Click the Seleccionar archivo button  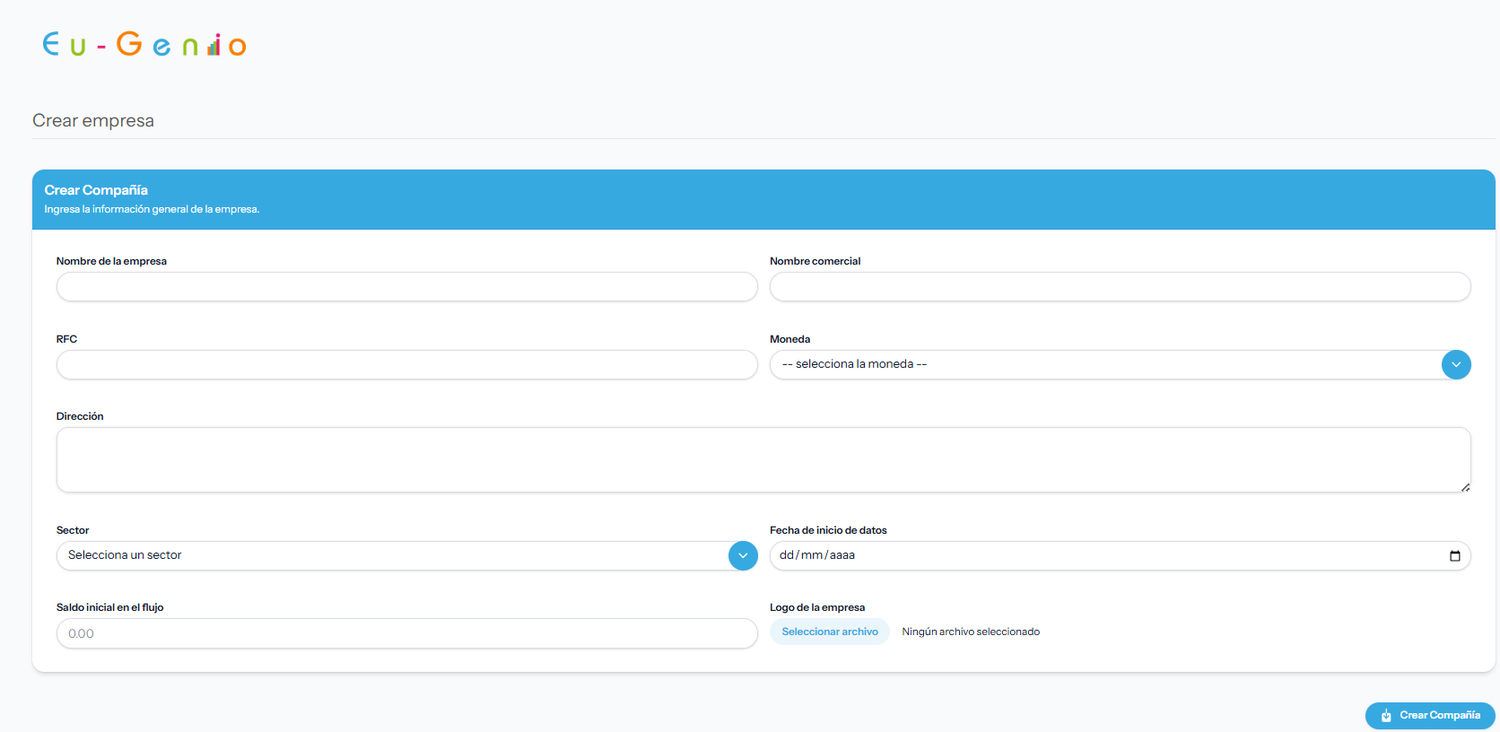tap(830, 632)
